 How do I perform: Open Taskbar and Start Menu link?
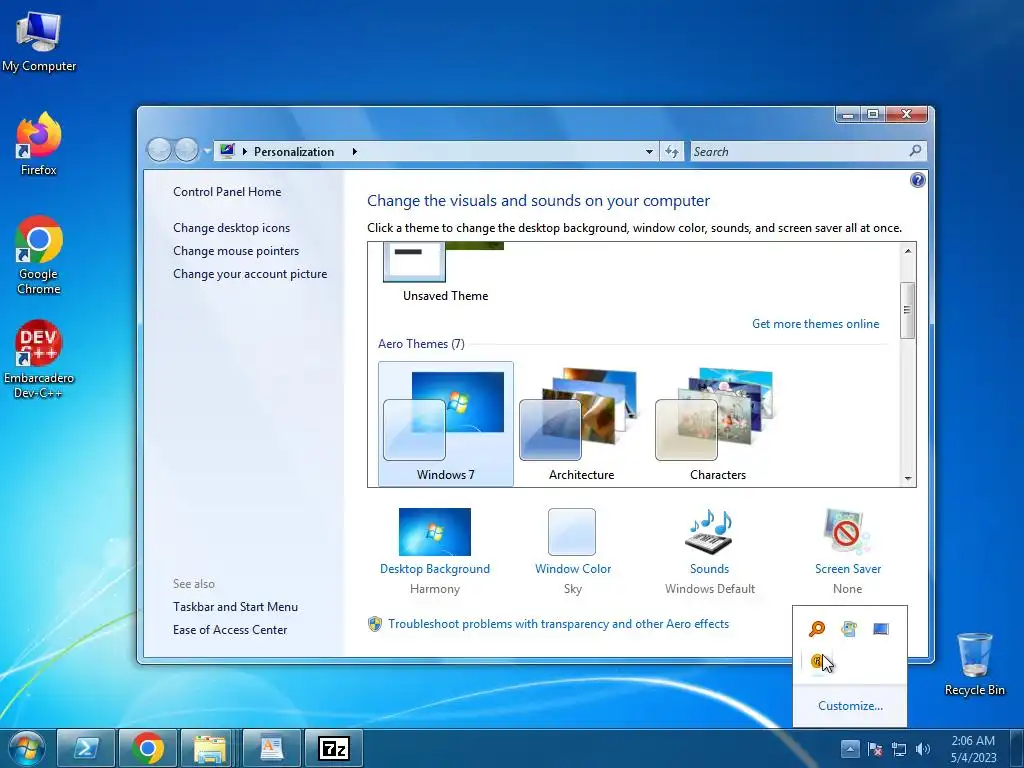(235, 607)
